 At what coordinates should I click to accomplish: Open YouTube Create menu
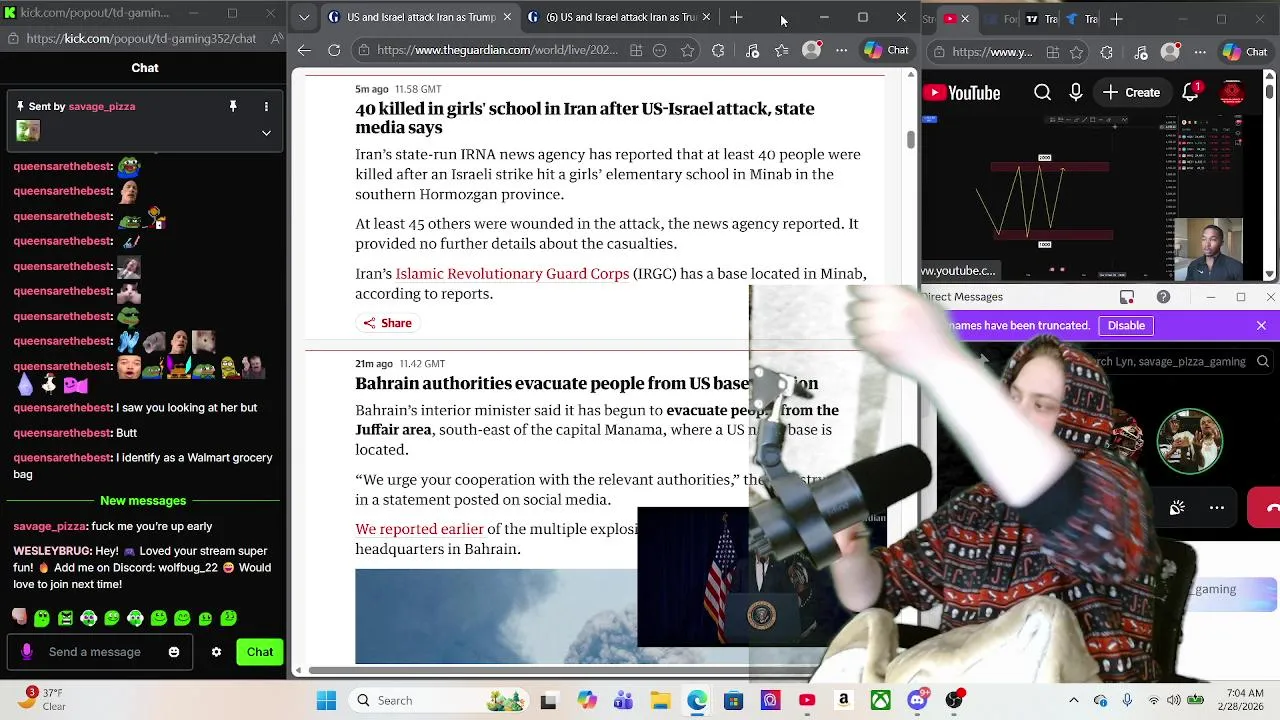pos(1132,92)
